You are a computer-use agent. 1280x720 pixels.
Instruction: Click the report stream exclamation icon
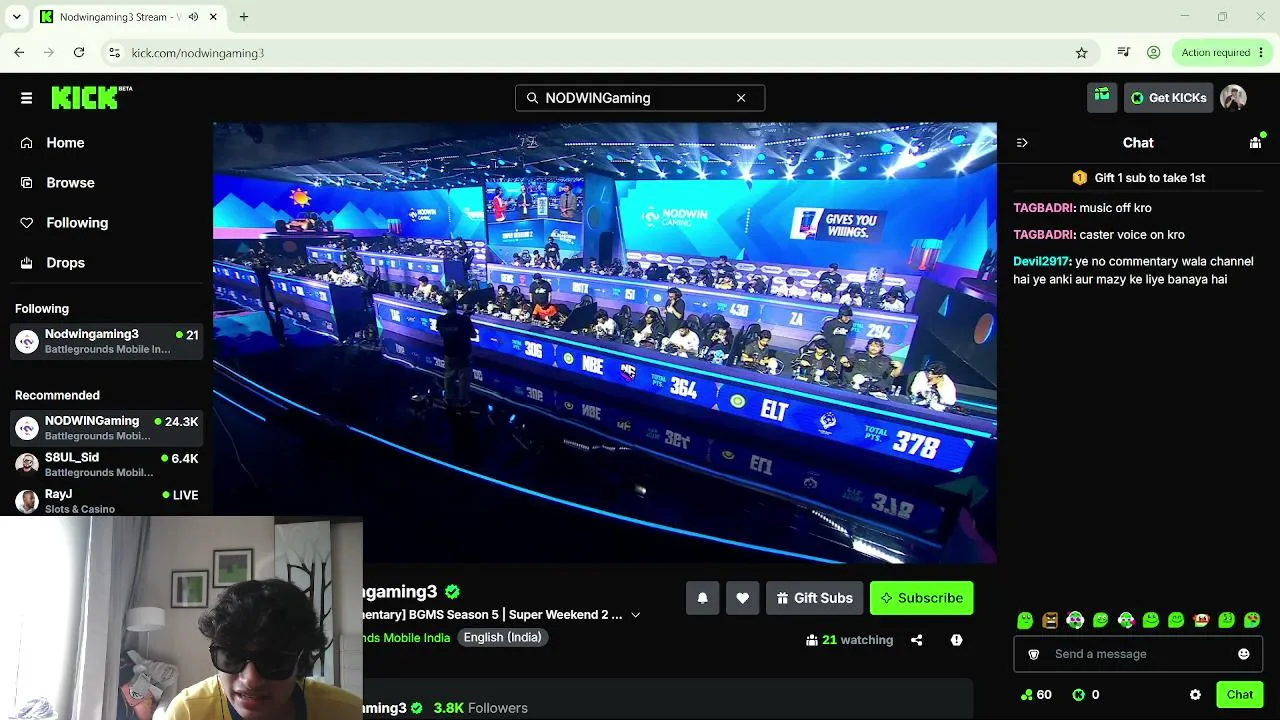(x=957, y=640)
